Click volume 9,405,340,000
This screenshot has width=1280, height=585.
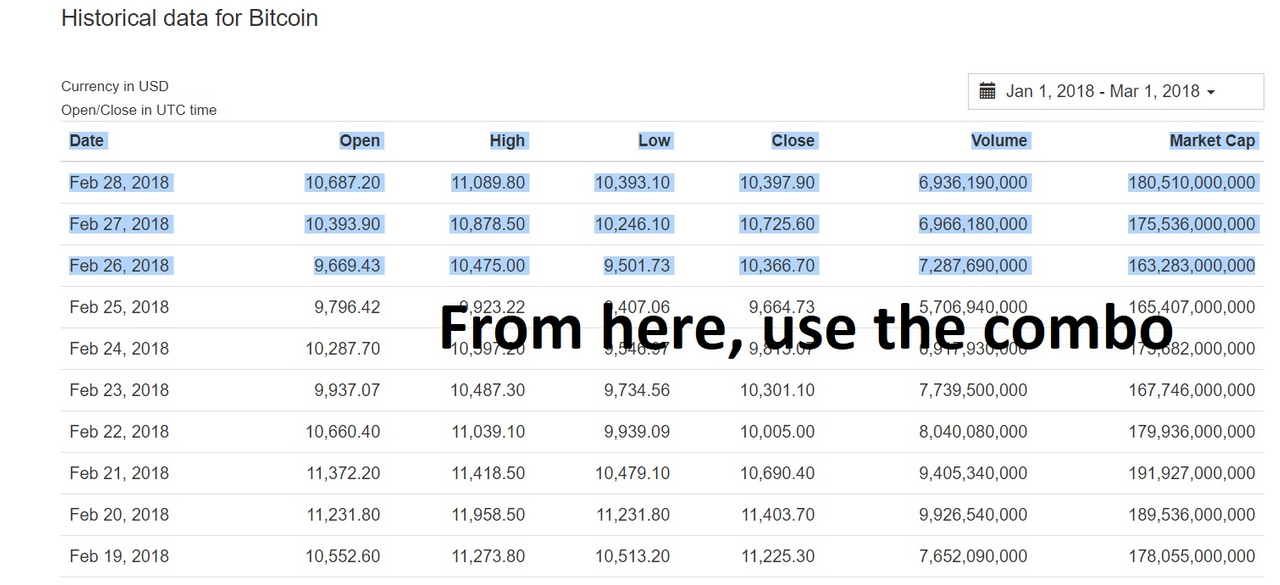973,473
